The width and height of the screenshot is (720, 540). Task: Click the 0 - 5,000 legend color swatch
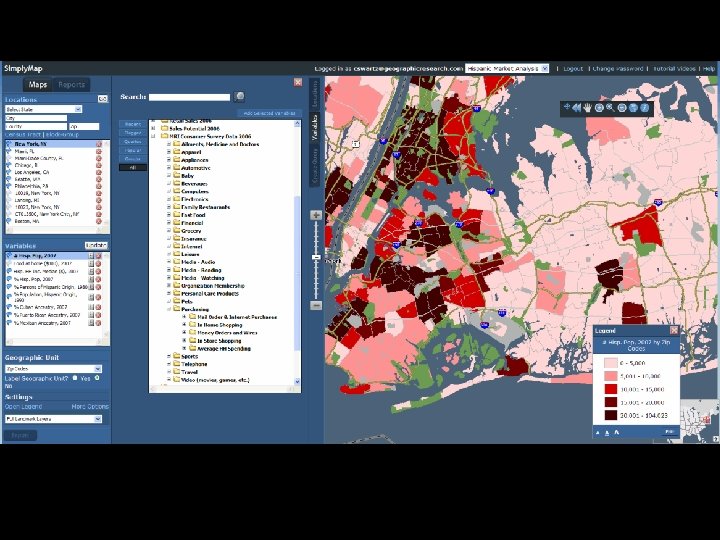[x=610, y=363]
